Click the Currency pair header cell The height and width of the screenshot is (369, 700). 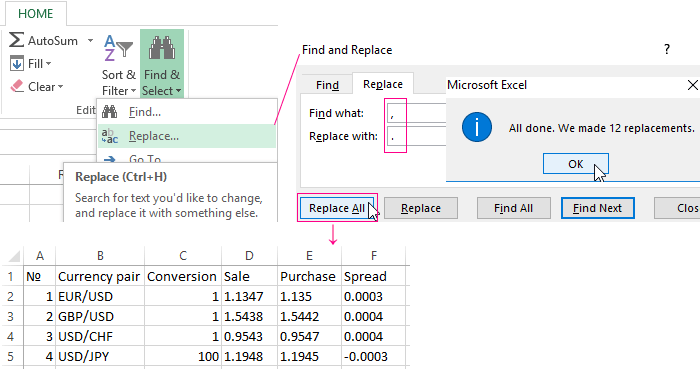pyautogui.click(x=100, y=276)
